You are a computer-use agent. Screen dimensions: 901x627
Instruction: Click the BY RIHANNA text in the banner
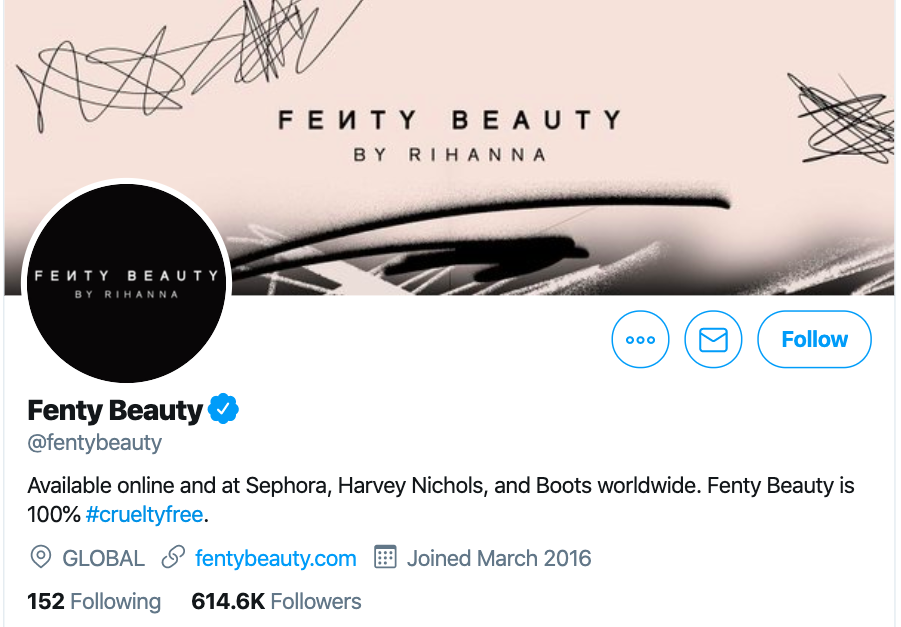449,155
